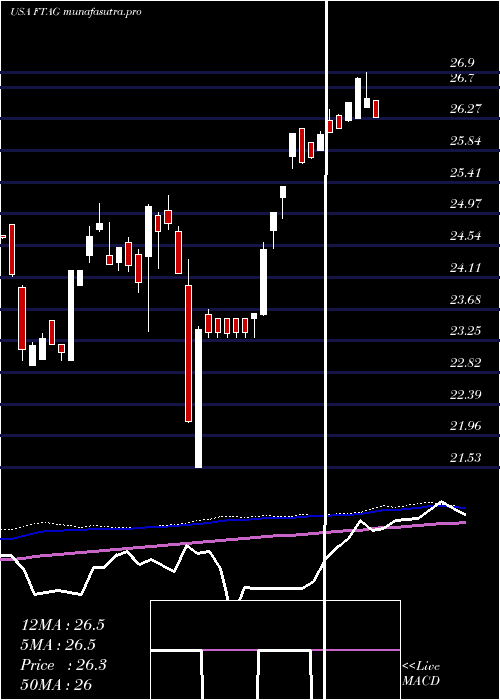Click the 25.84 price level label
This screenshot has width=500, height=700.
point(466,141)
